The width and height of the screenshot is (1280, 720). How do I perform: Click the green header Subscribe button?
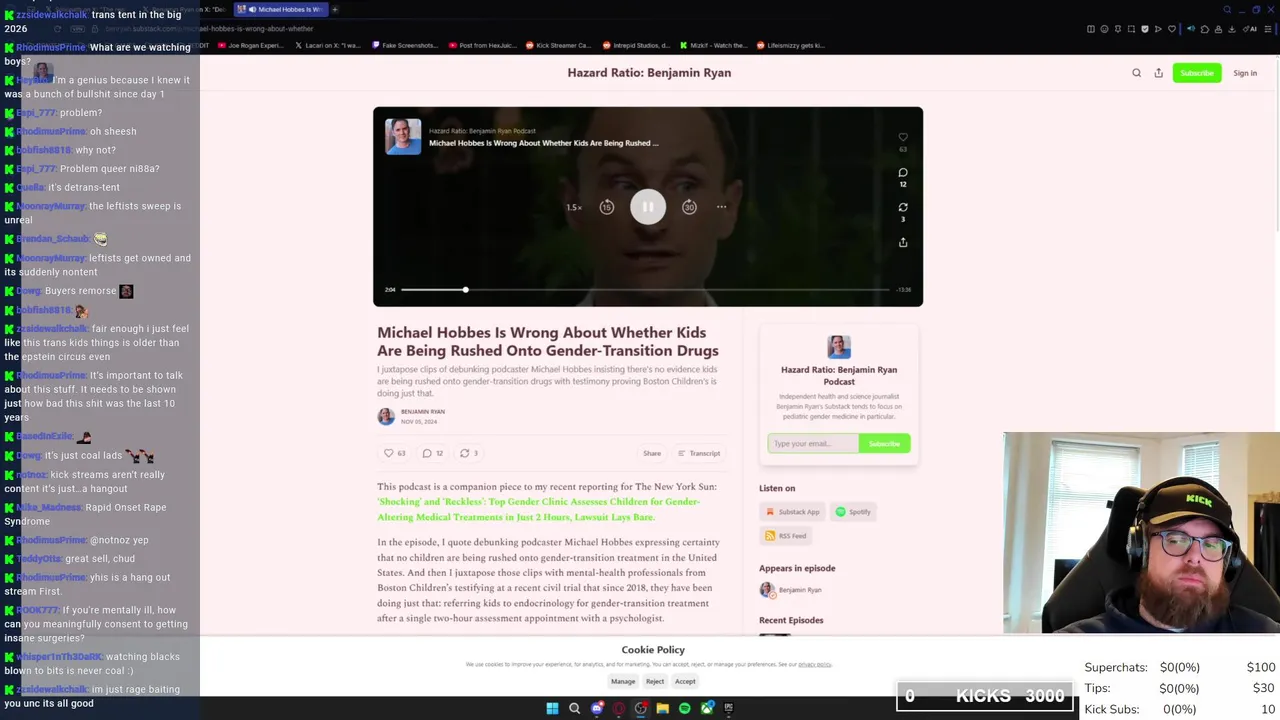pyautogui.click(x=1197, y=73)
